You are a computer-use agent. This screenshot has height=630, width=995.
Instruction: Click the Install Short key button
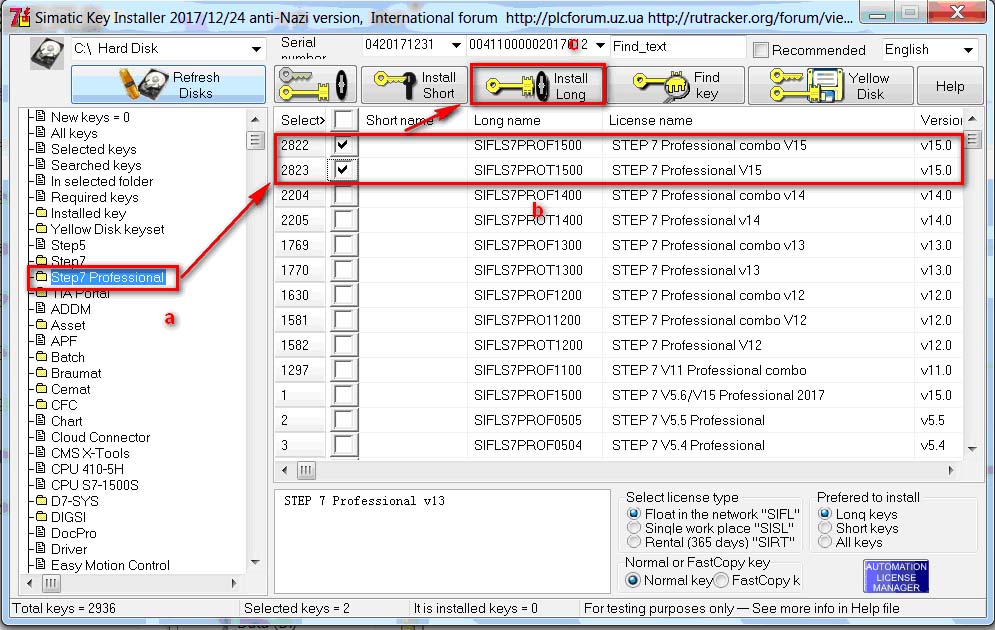pos(414,85)
